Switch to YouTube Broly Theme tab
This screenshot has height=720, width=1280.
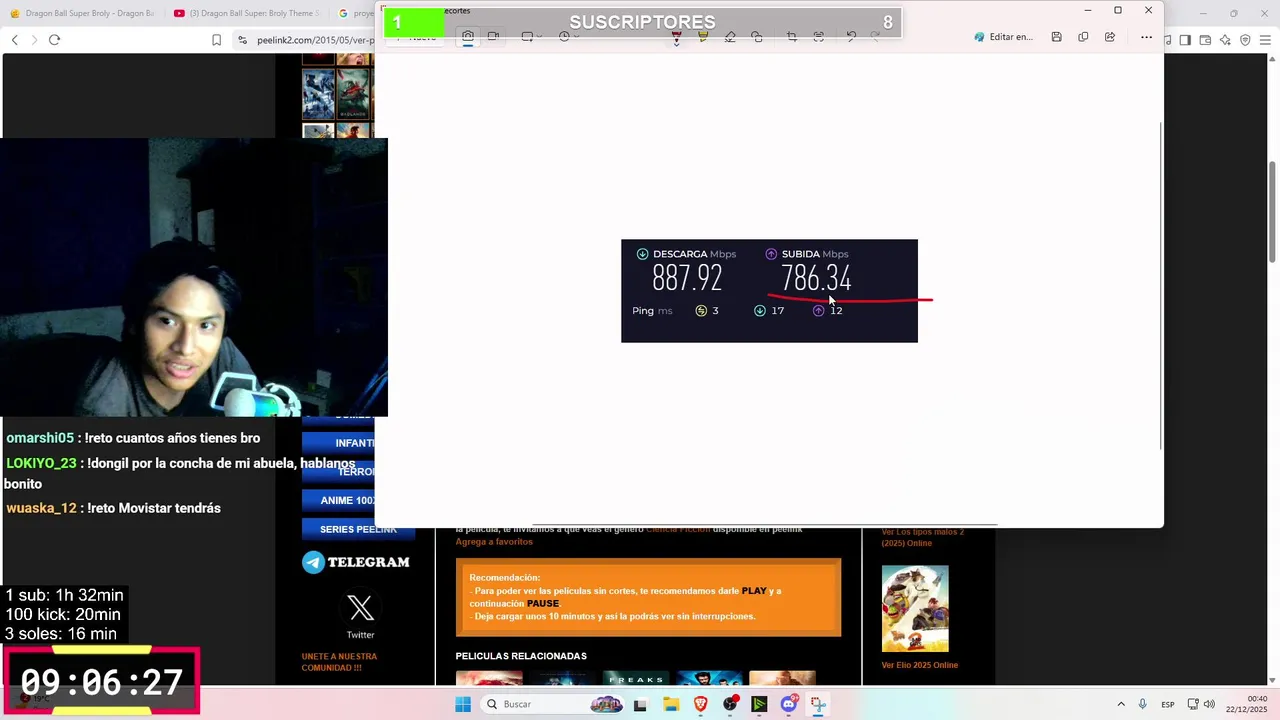click(247, 13)
